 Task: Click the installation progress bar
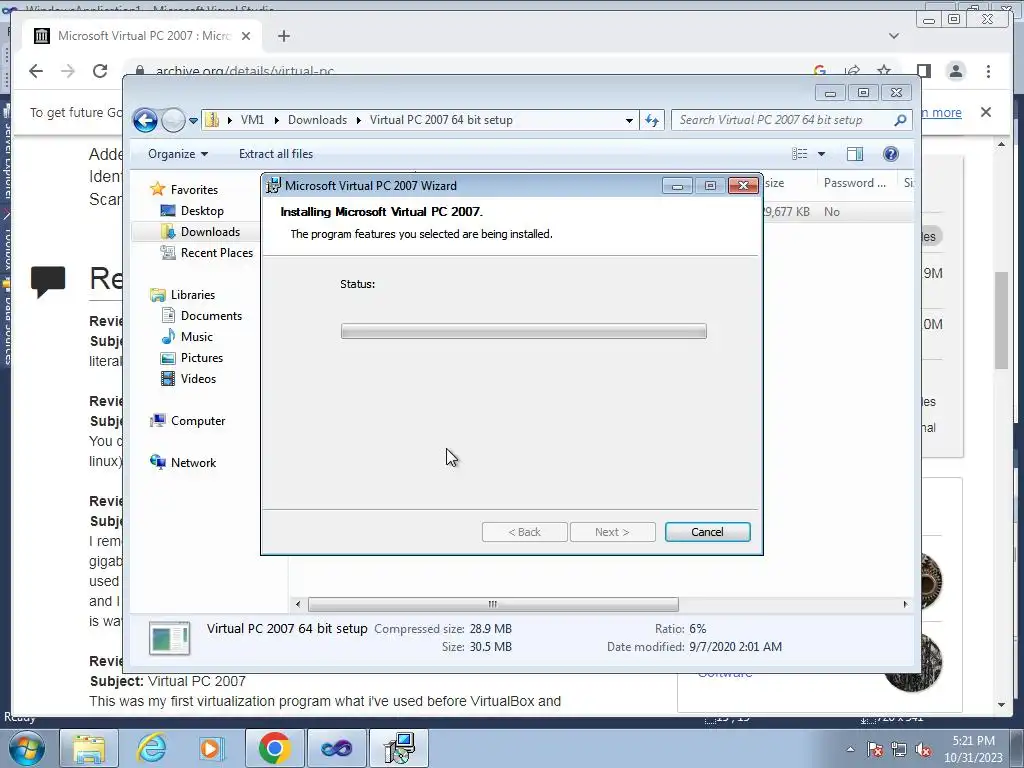(x=523, y=331)
